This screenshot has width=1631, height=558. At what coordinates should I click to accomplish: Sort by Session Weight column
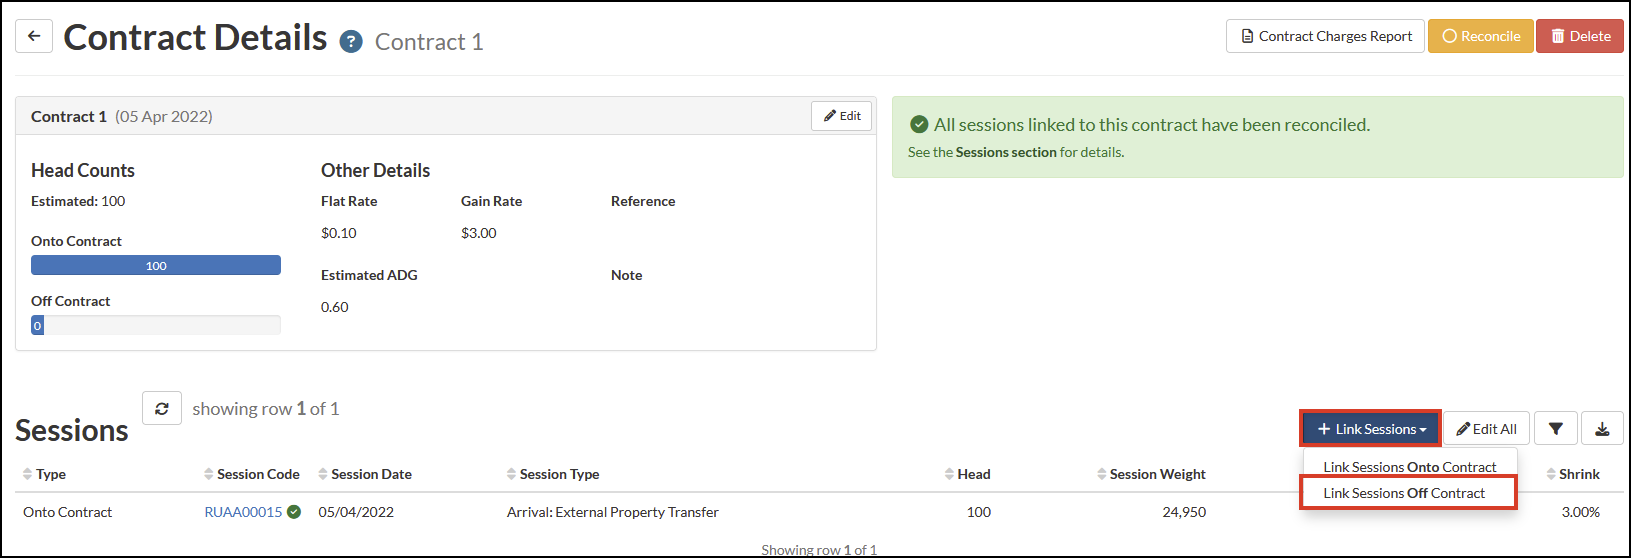point(1151,474)
